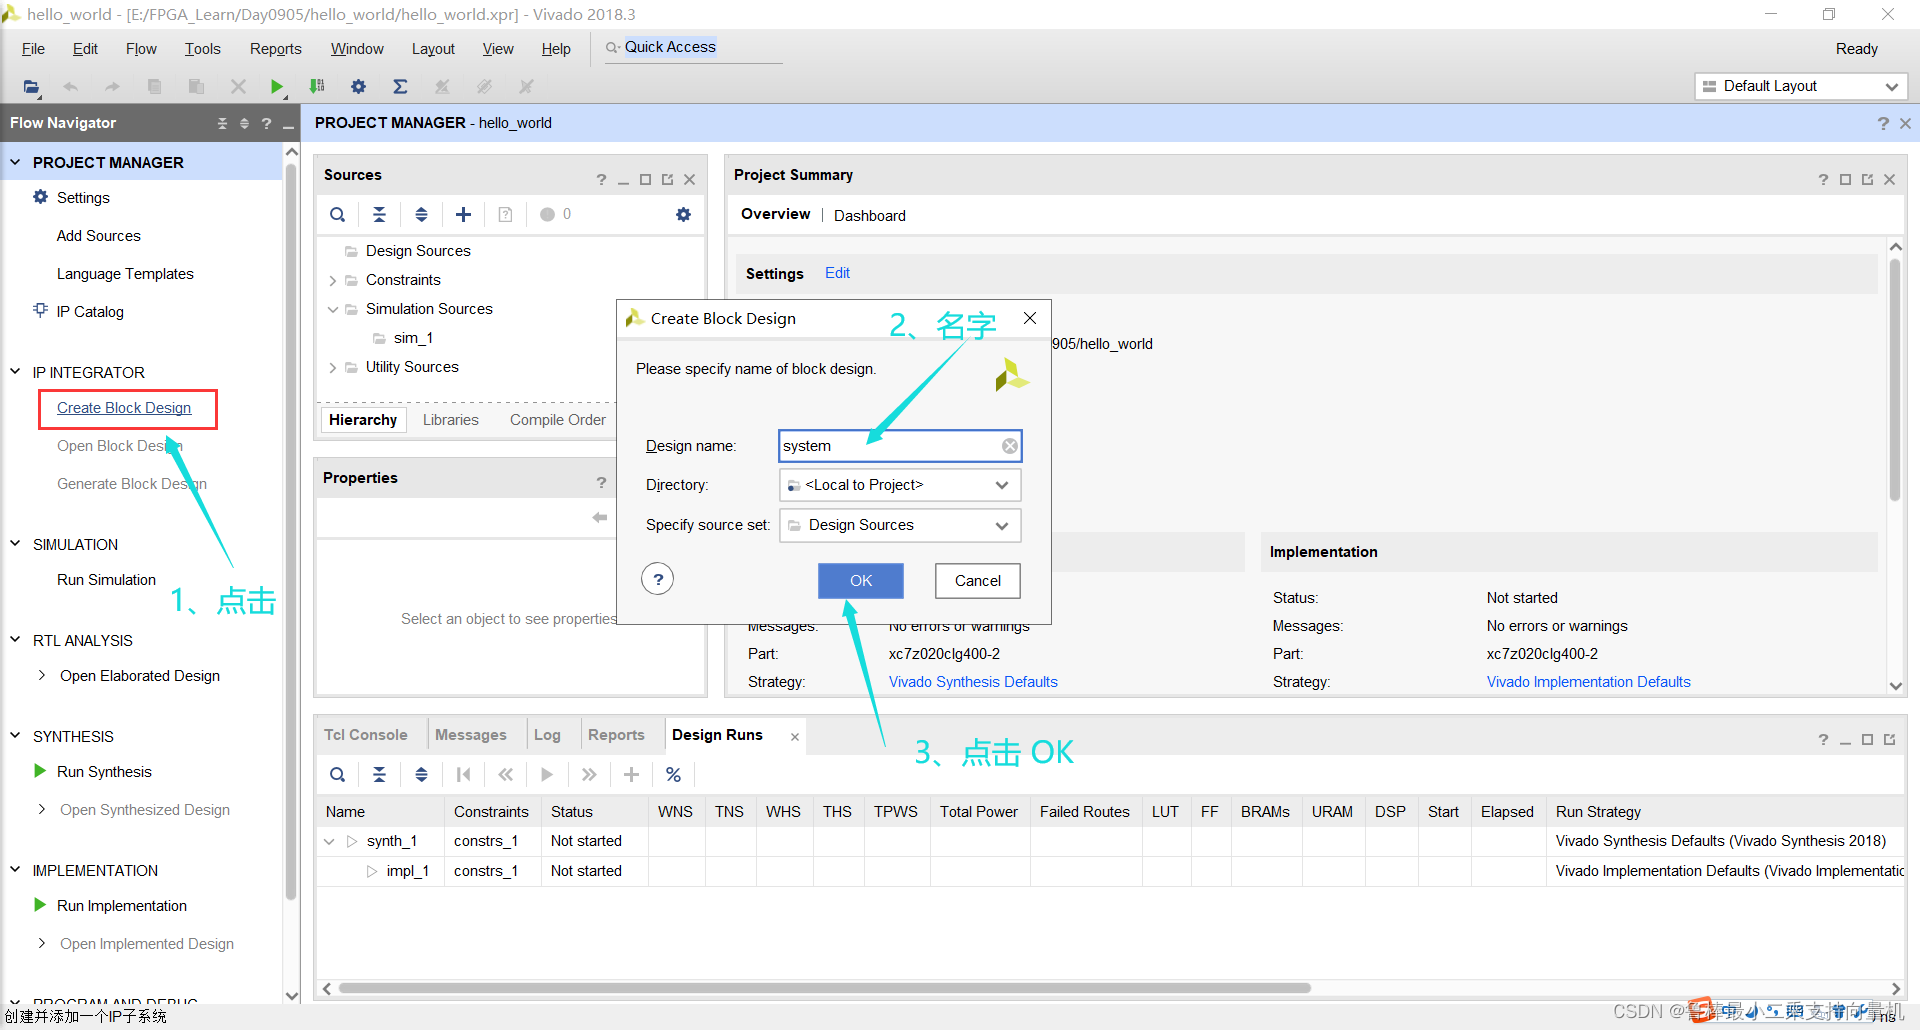Select the impl_1 run row
The height and width of the screenshot is (1030, 1920).
tap(1110, 871)
